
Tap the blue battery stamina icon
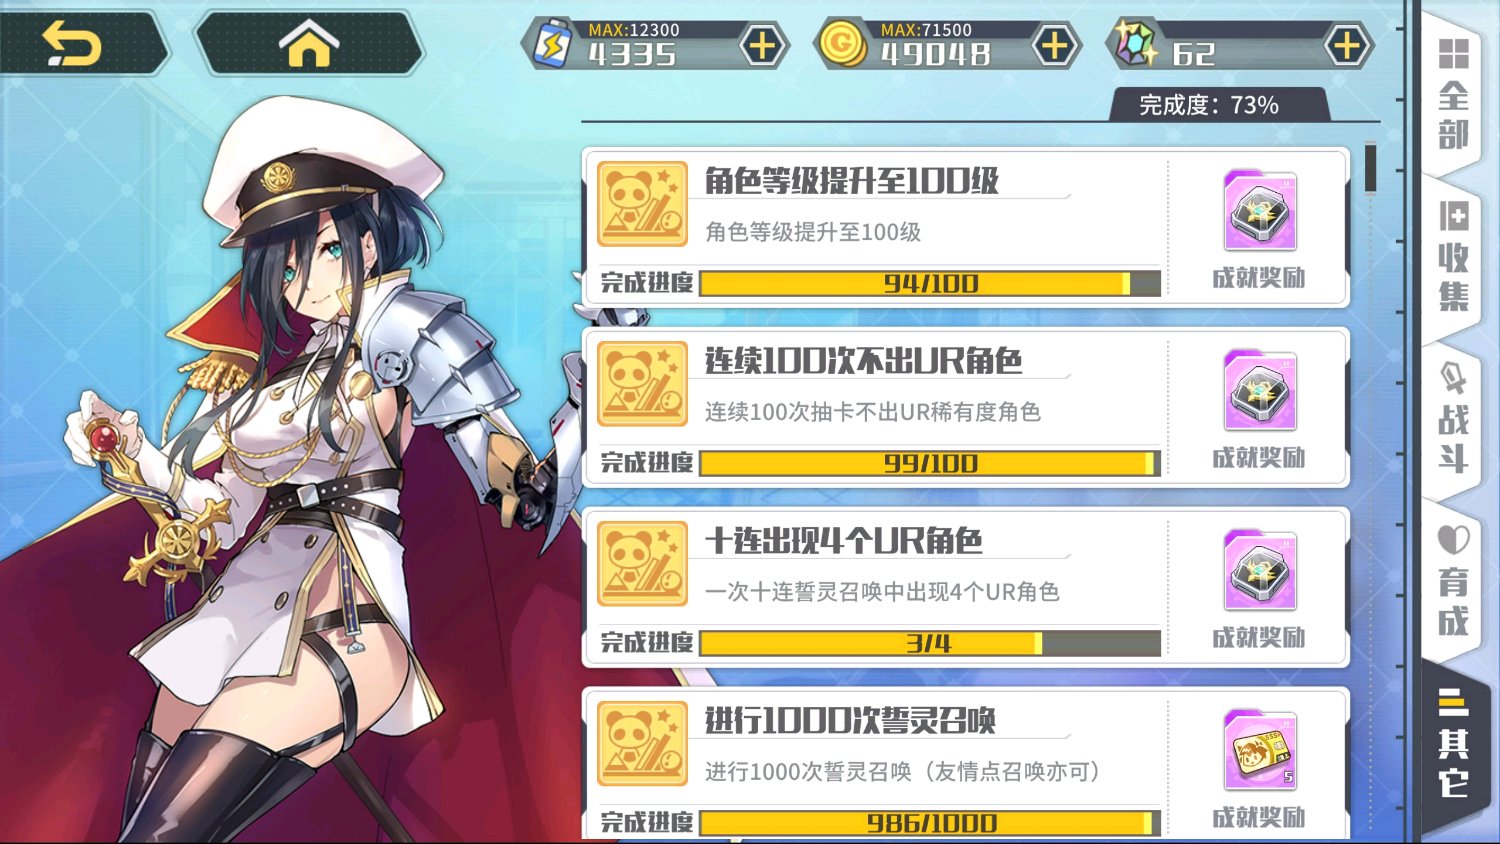point(551,45)
